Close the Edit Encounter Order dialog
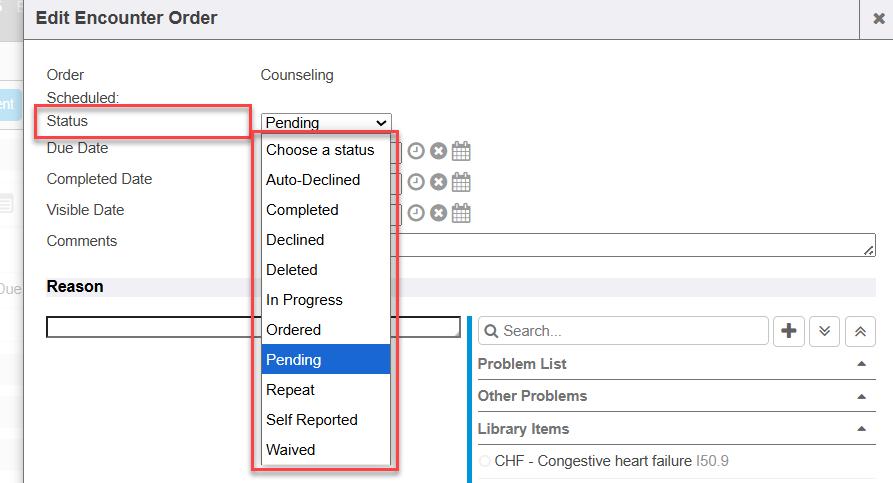Image resolution: width=893 pixels, height=483 pixels. [x=878, y=19]
